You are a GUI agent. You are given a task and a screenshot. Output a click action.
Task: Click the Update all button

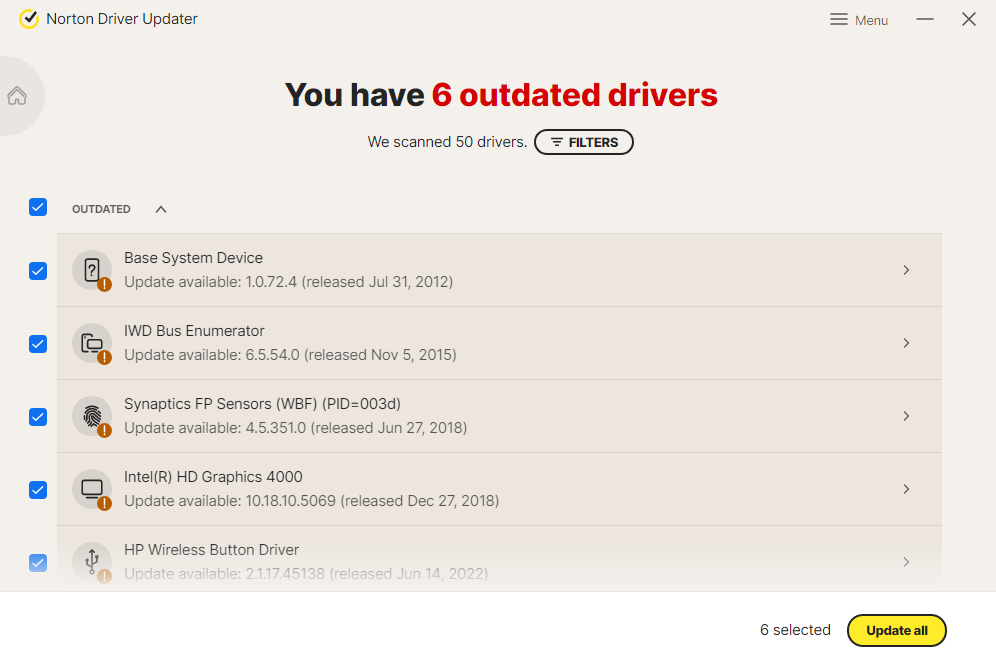point(896,631)
